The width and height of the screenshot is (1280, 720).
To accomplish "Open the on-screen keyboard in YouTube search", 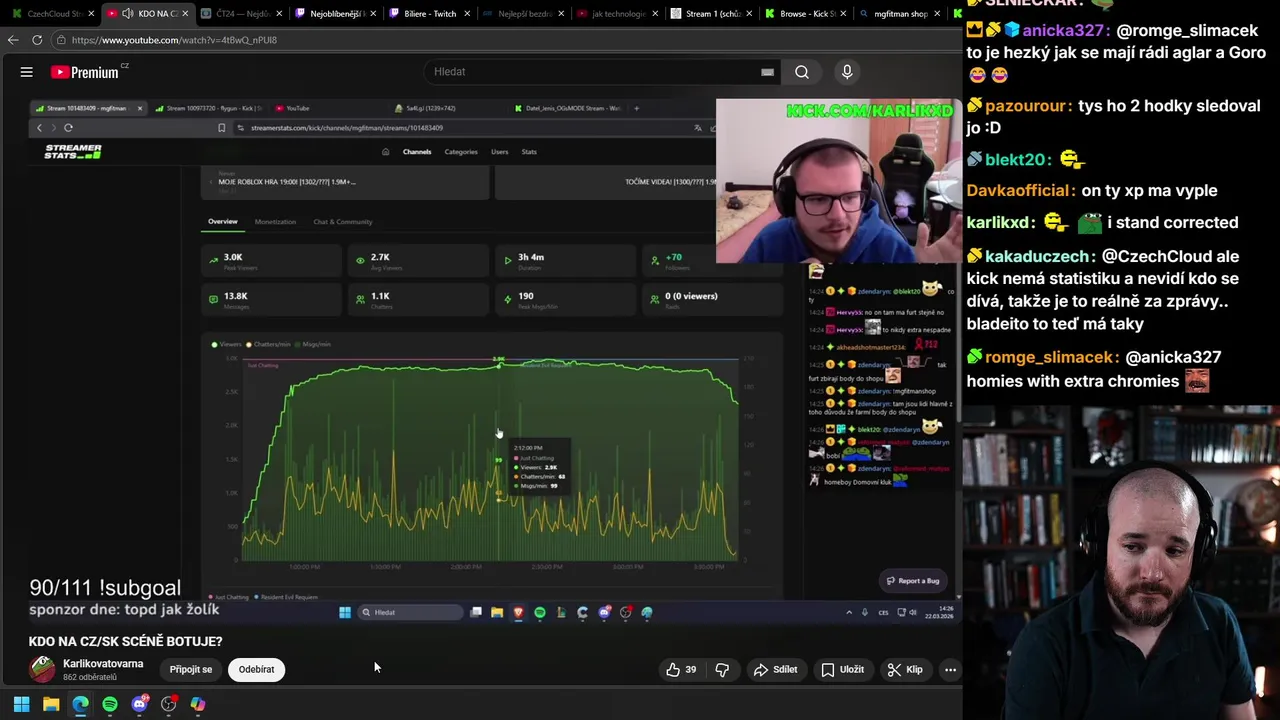I will point(767,72).
